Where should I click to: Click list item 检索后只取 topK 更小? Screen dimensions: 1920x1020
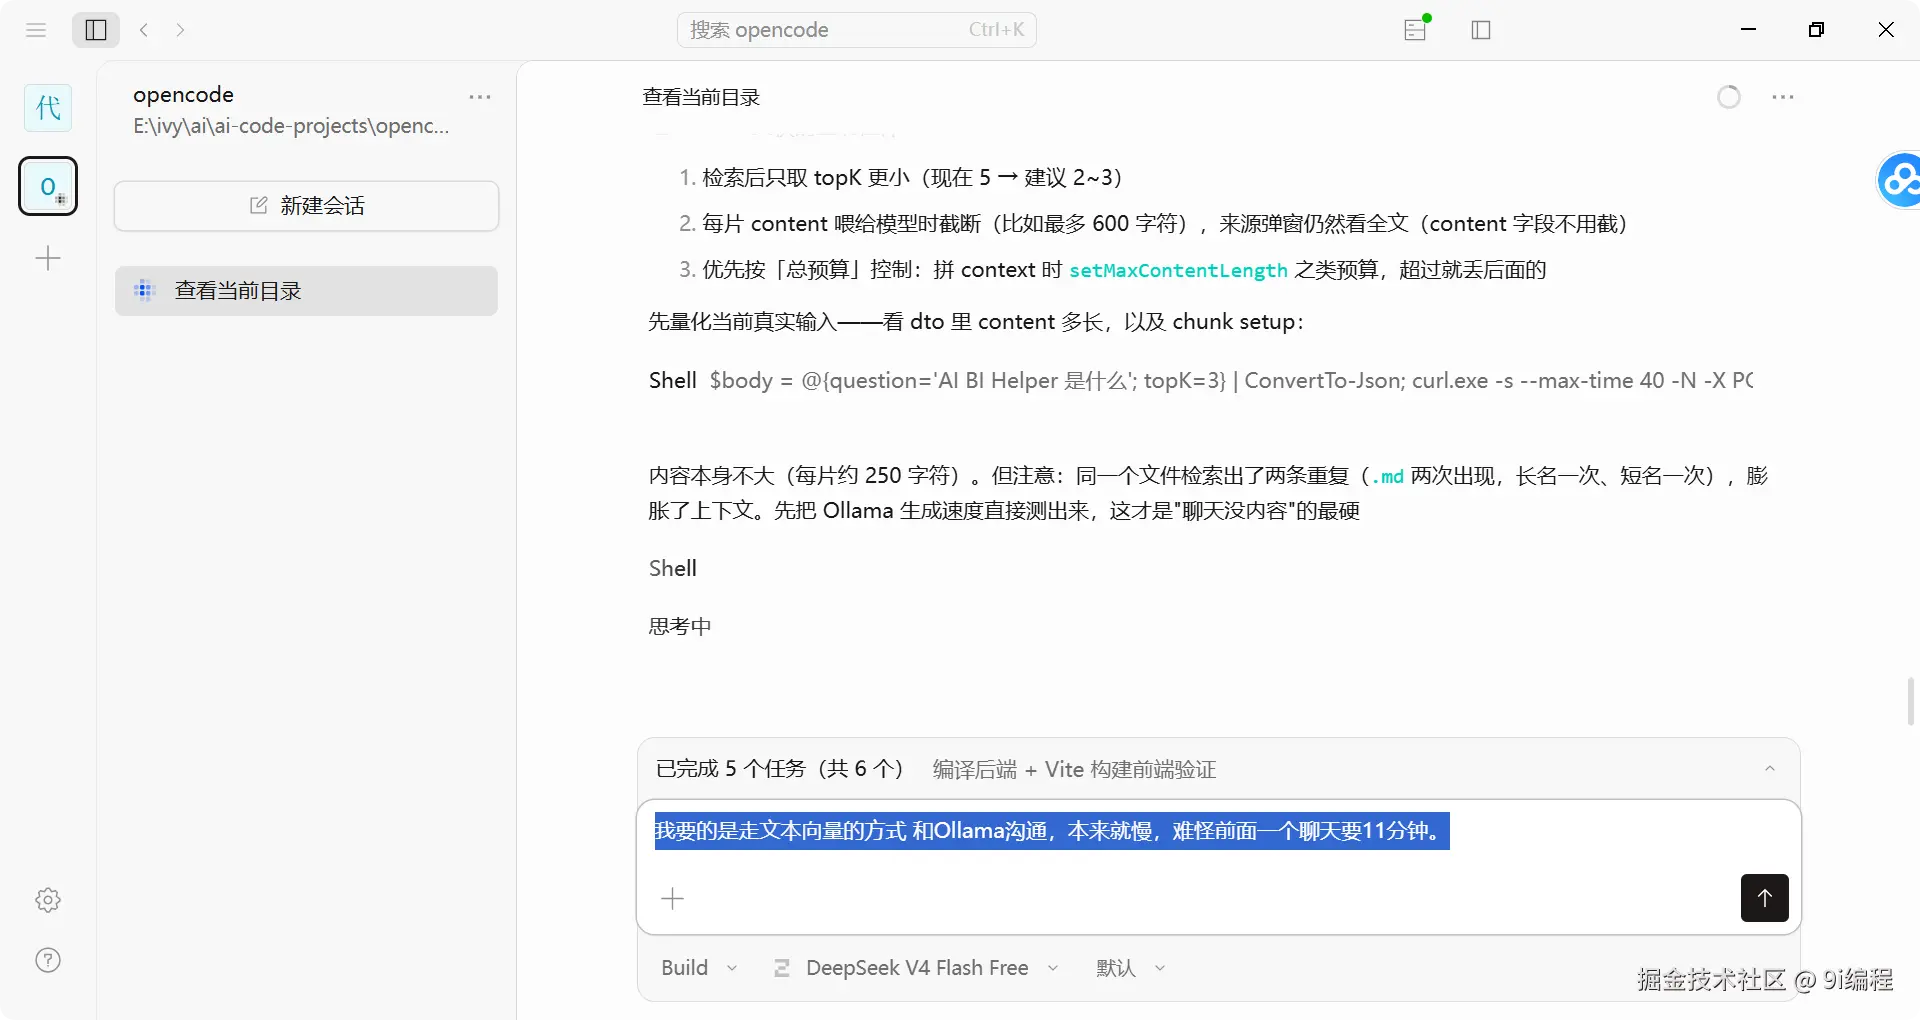pos(912,178)
